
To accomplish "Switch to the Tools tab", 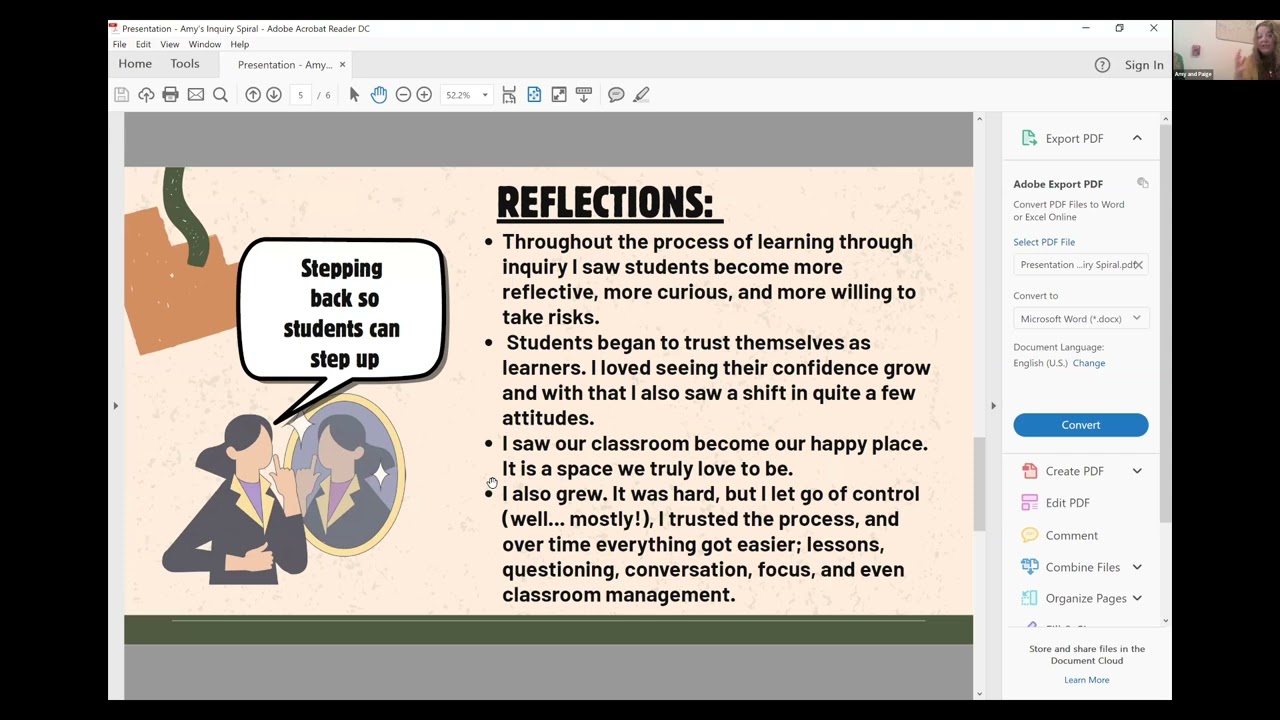I will [x=185, y=64].
